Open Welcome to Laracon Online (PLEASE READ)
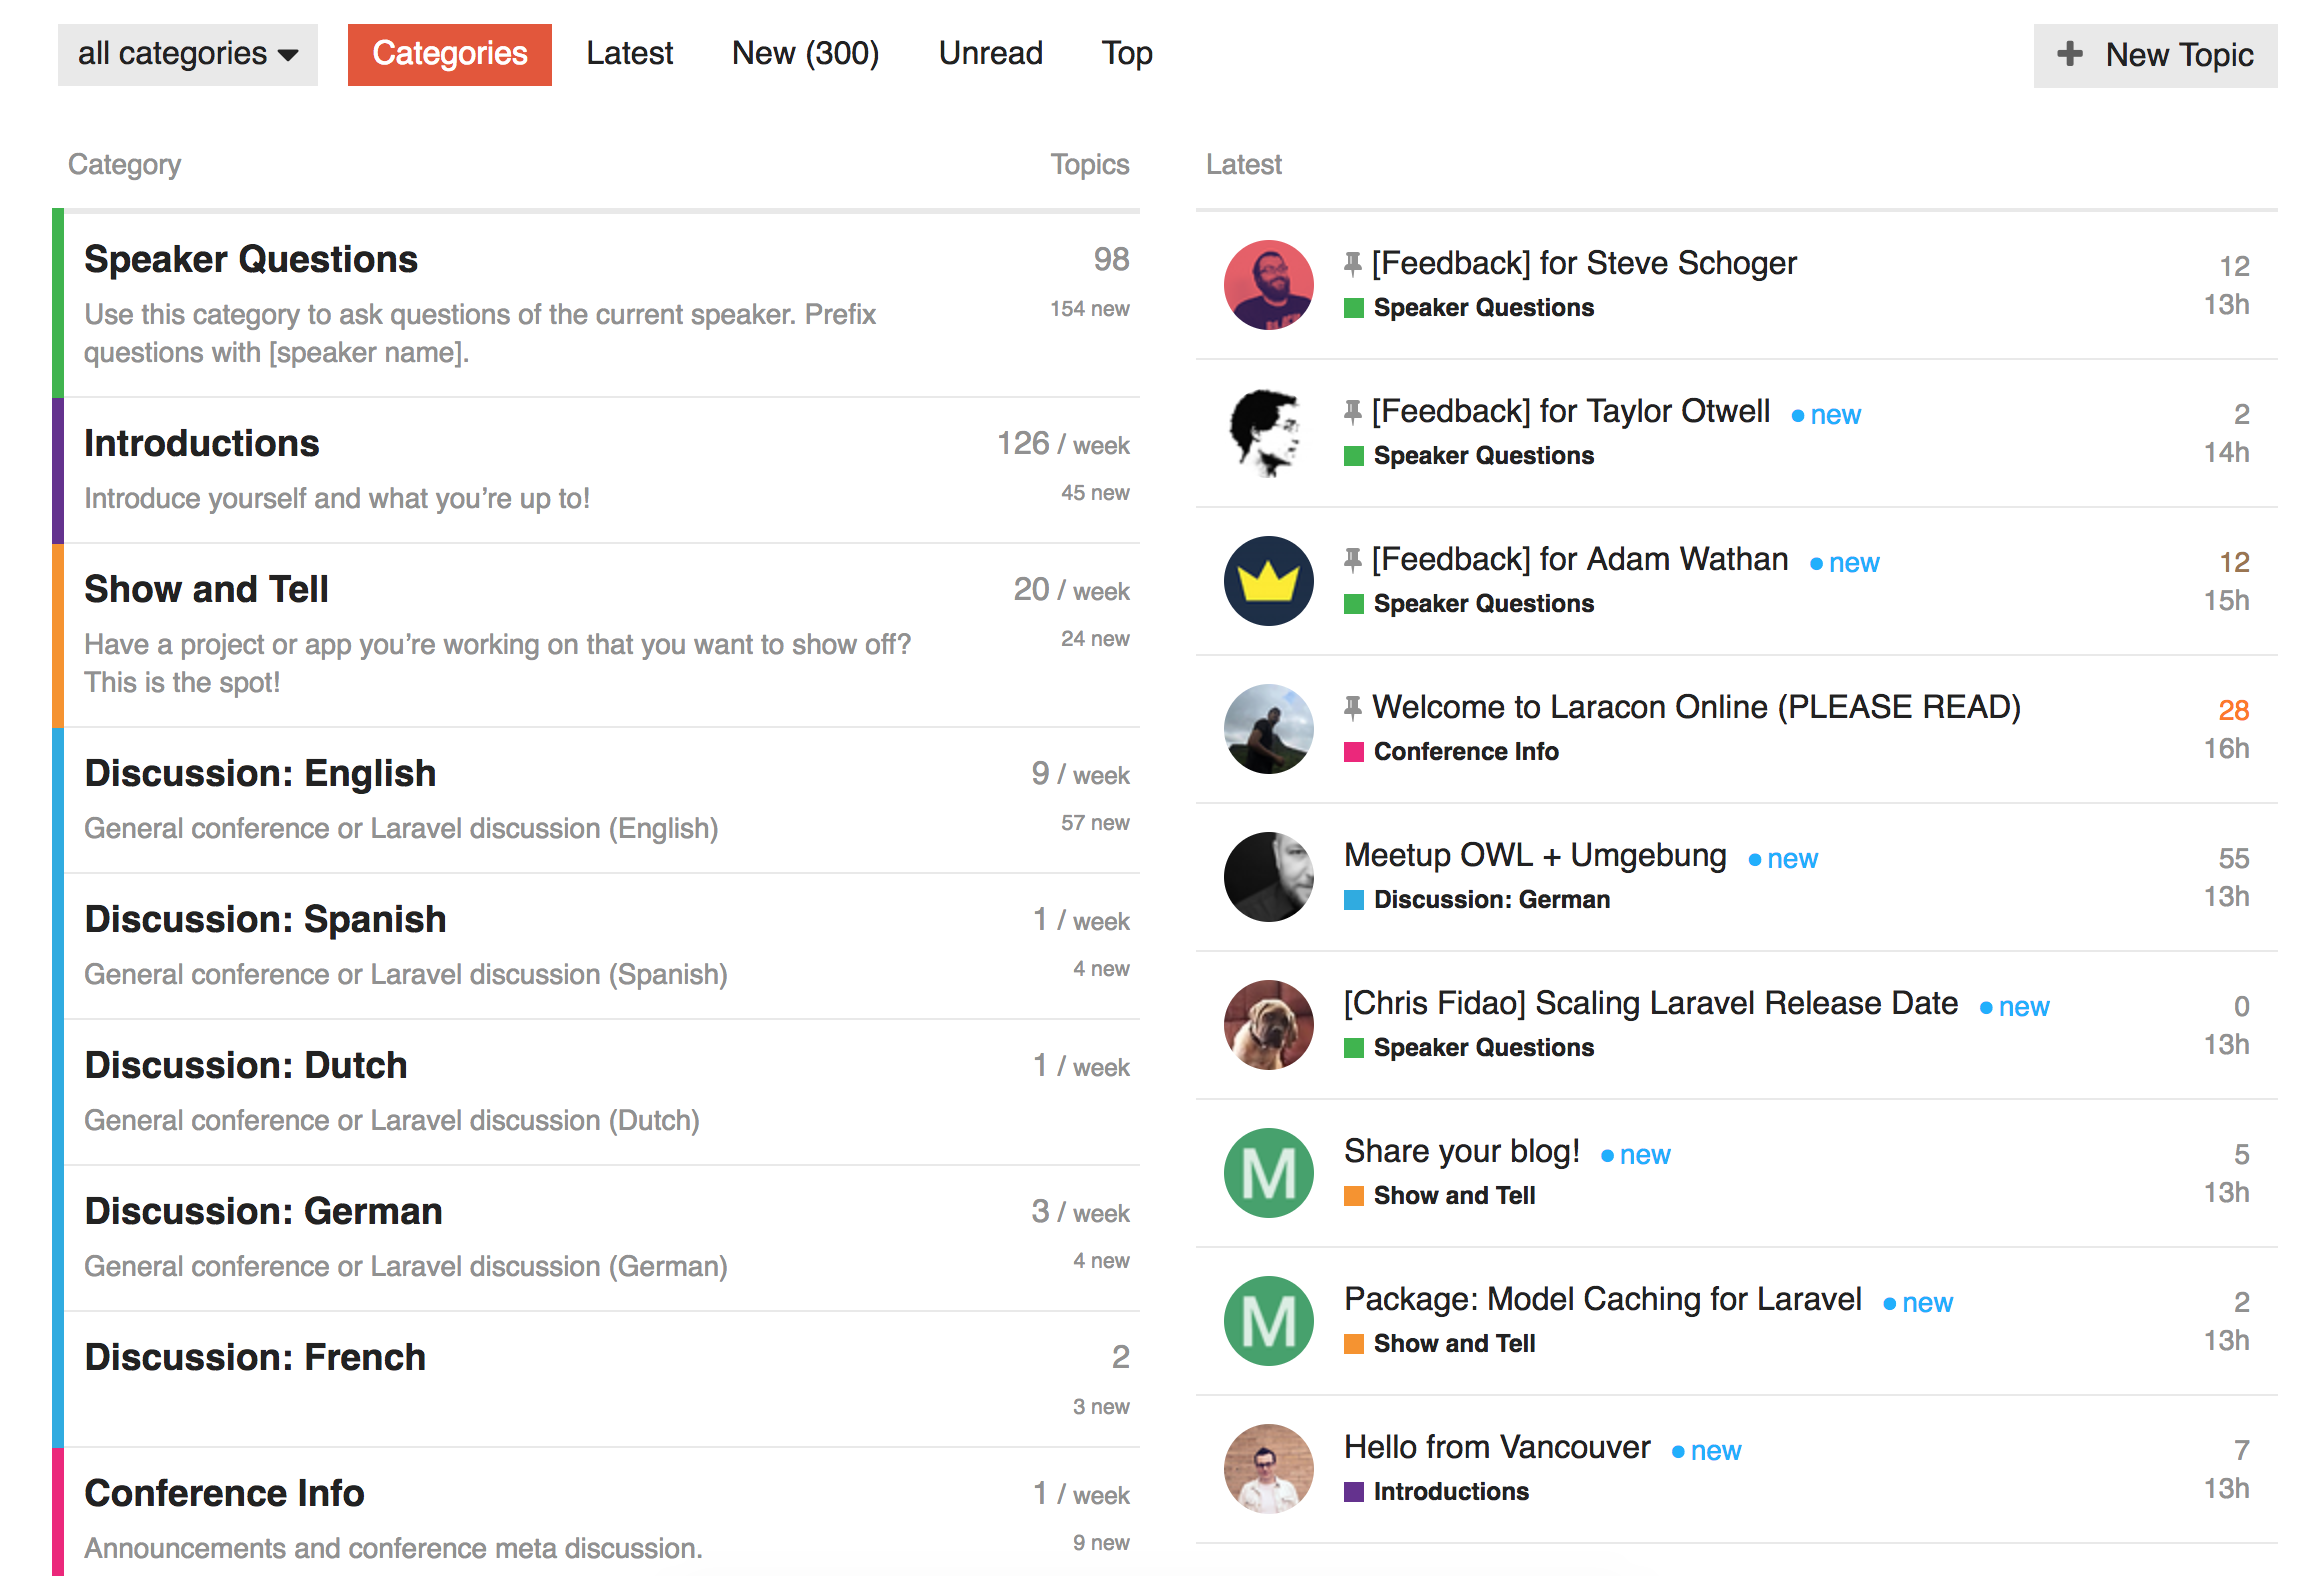This screenshot has width=2324, height=1576. coord(1696,707)
